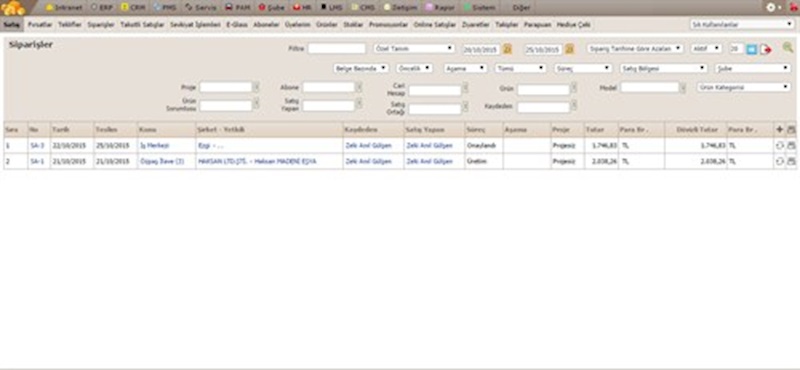The width and height of the screenshot is (800, 370).
Task: Click the print icon on order SA-1 row
Action: pos(791,161)
